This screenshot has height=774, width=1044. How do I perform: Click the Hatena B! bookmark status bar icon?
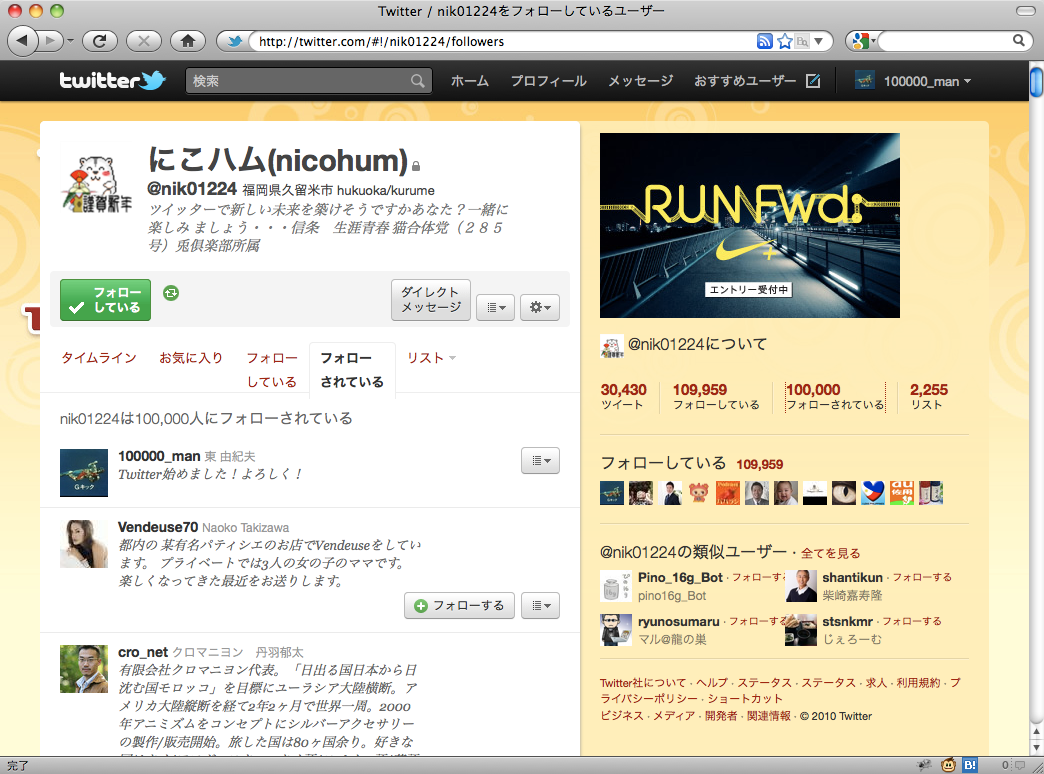pos(969,765)
